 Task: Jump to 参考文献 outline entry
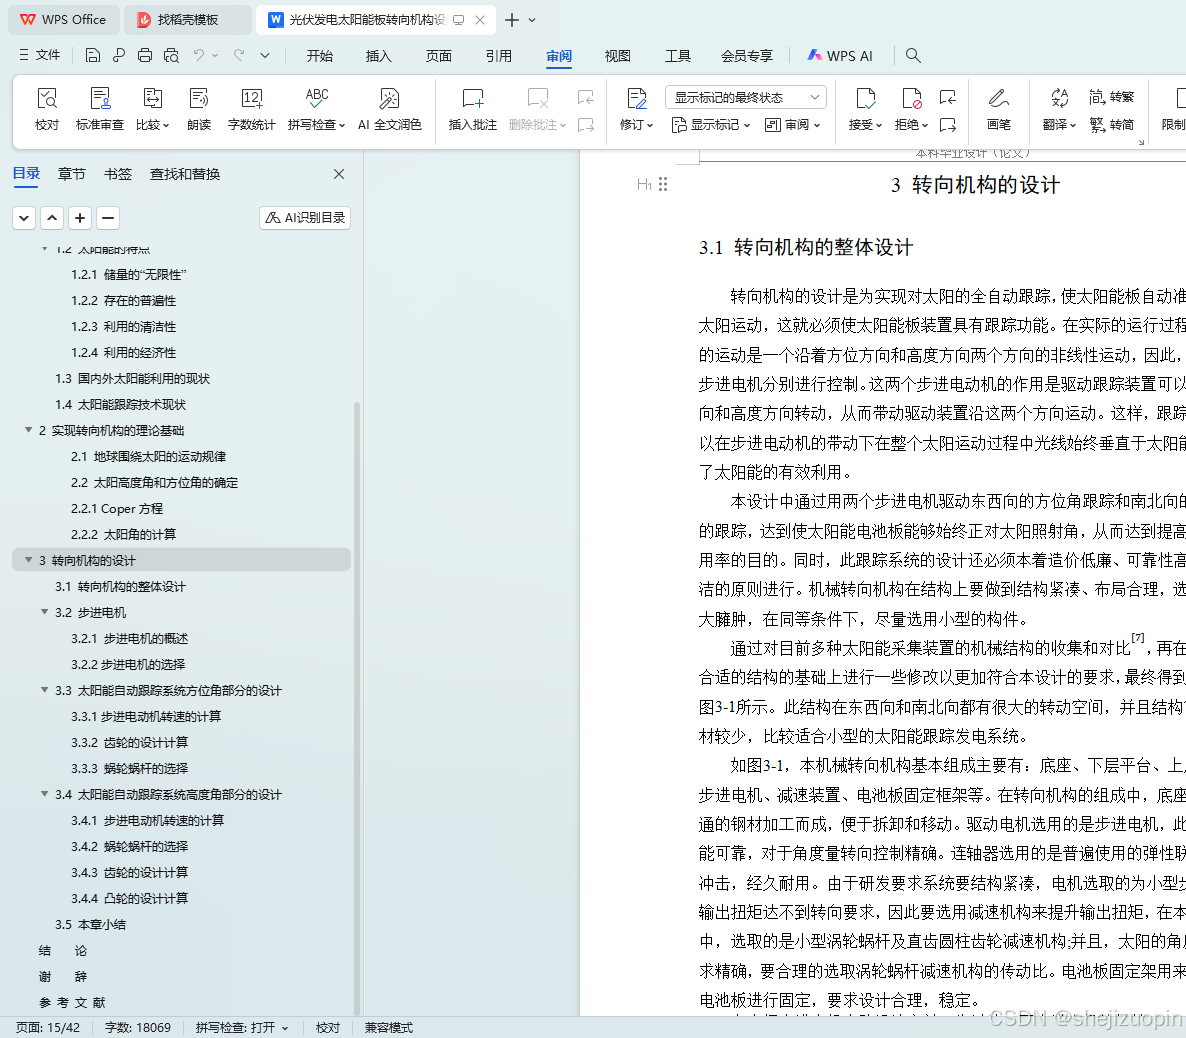click(72, 1002)
